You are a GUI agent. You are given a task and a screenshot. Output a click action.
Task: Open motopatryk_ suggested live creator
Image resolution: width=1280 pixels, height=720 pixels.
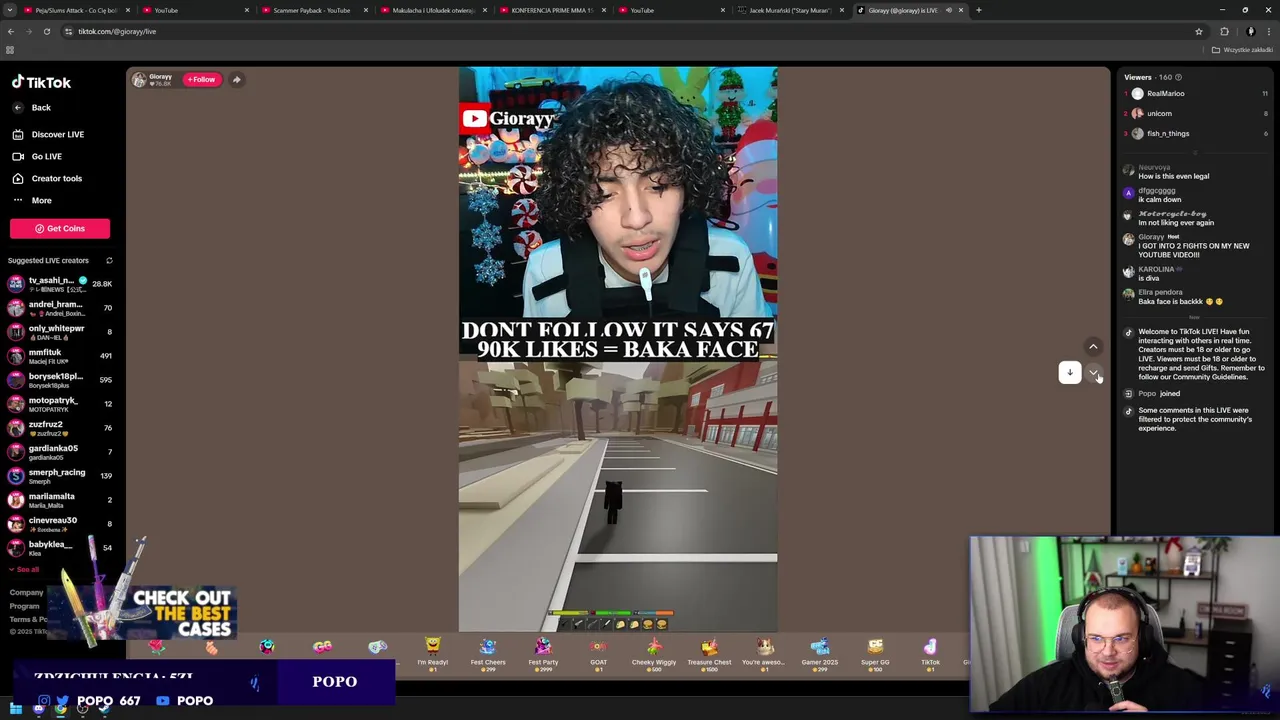[x=60, y=404]
